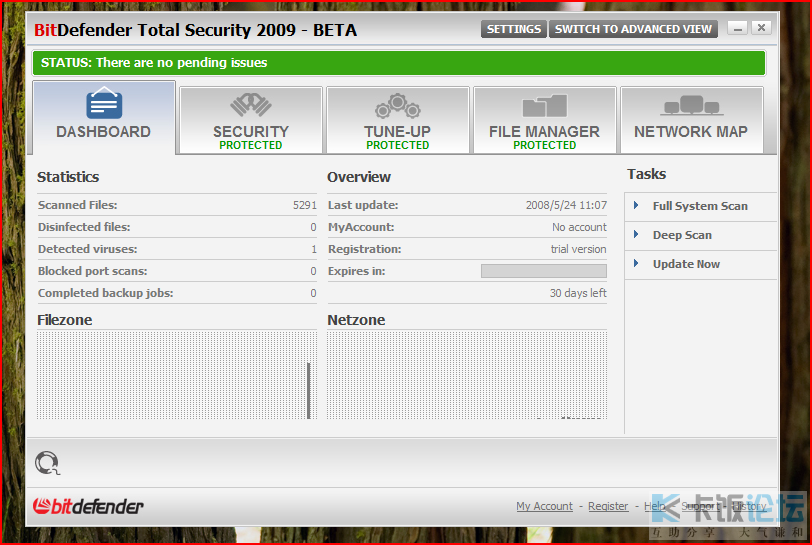This screenshot has height=545, width=812.
Task: Switch to Advanced View
Action: click(x=633, y=29)
